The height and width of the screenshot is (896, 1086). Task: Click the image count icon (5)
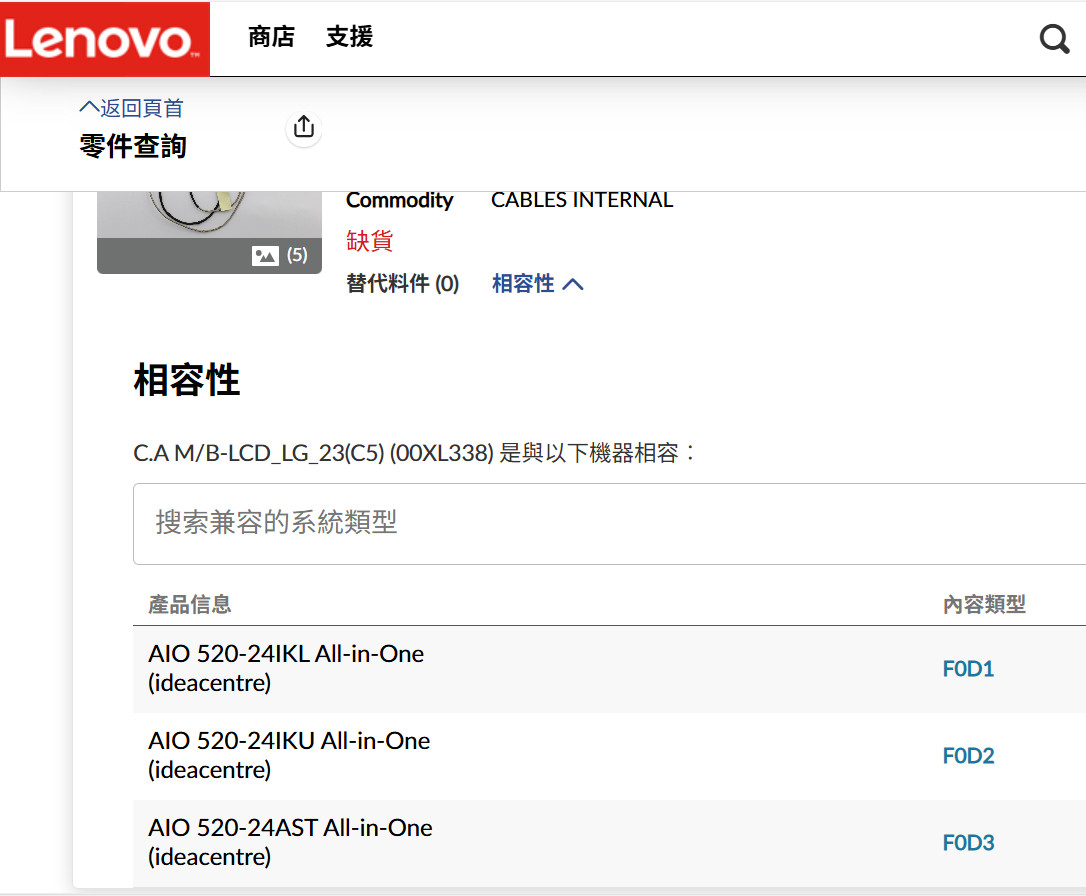[280, 255]
